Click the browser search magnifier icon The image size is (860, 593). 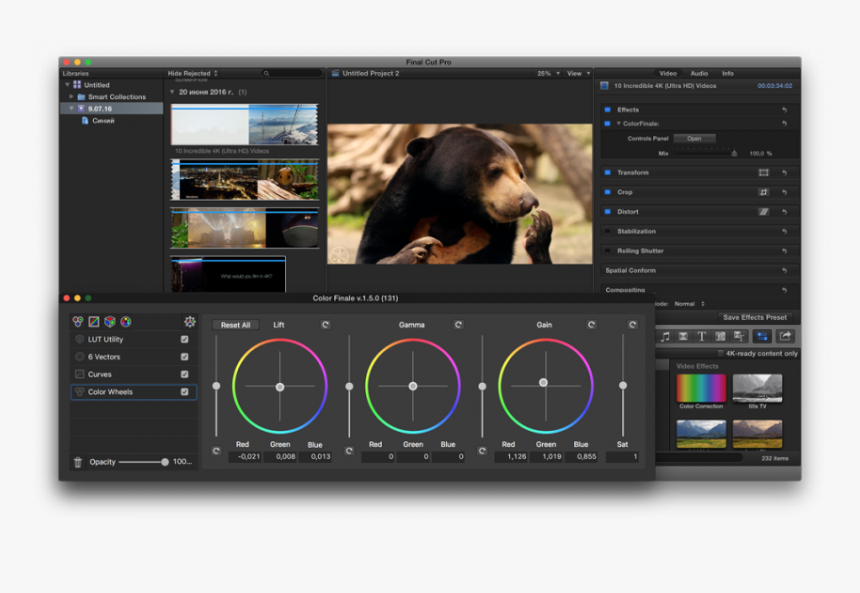point(267,74)
